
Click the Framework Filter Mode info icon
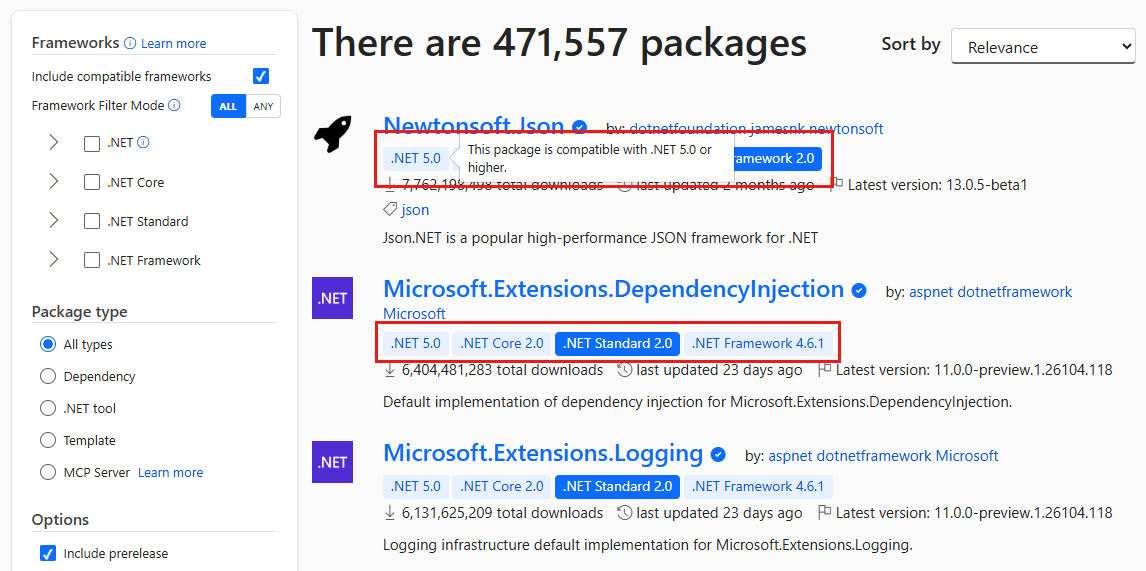click(174, 105)
